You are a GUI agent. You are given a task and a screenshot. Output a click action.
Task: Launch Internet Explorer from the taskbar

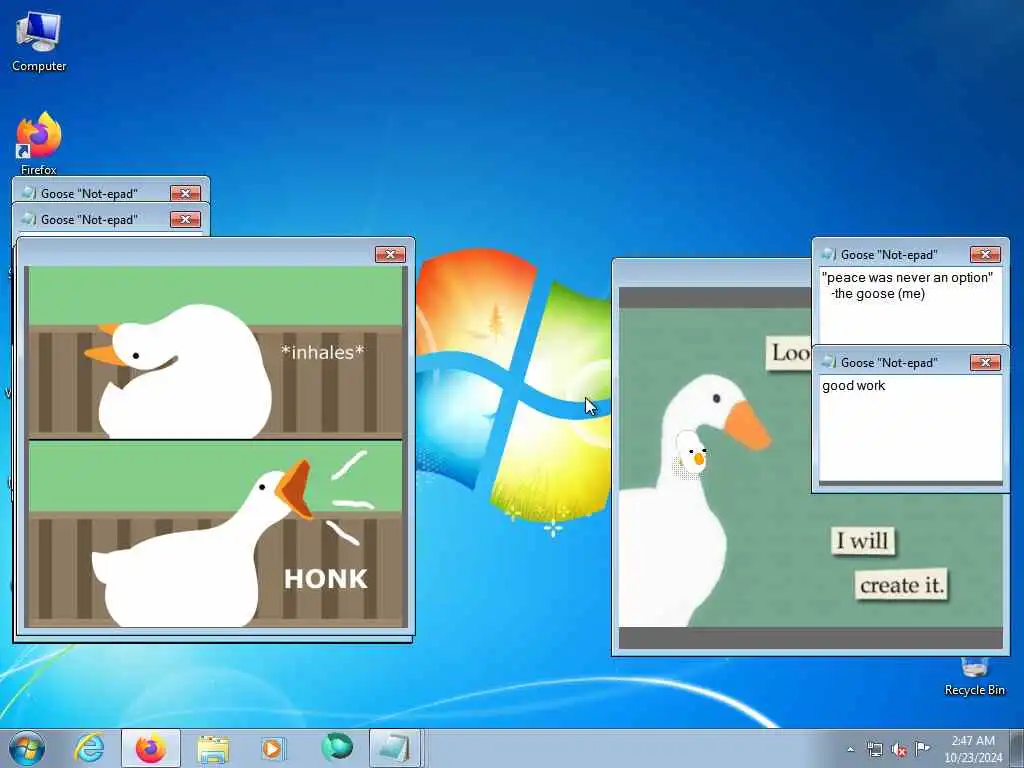pyautogui.click(x=89, y=748)
